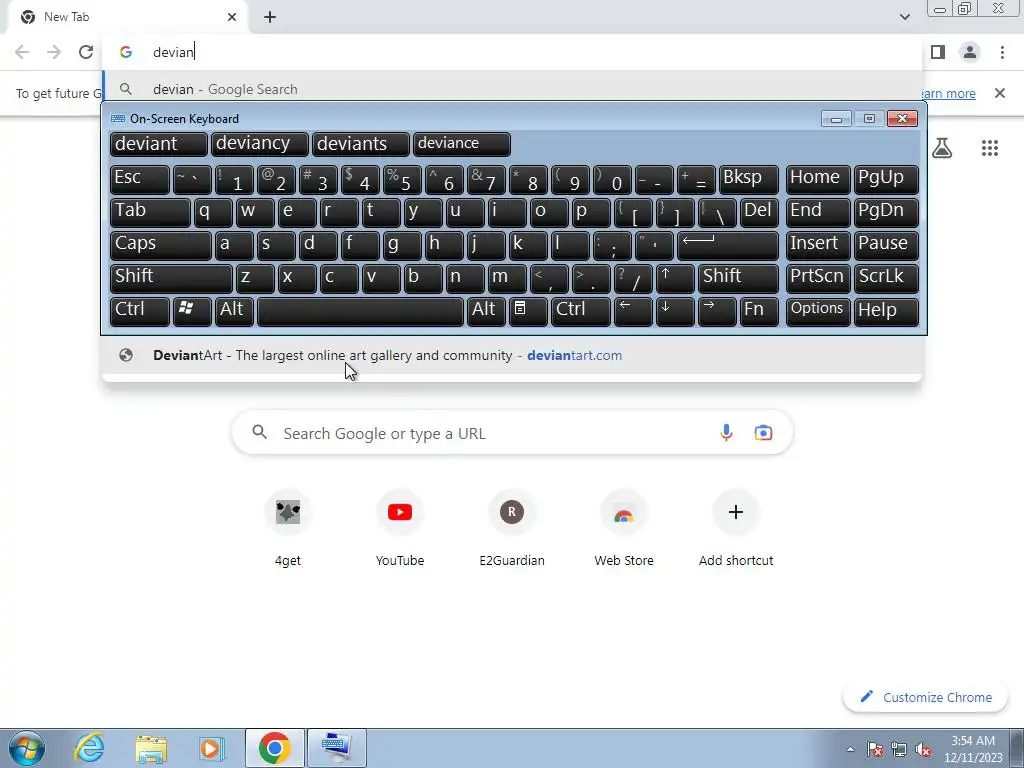The height and width of the screenshot is (768, 1024).
Task: Open the Web Store shortcut
Action: 624,530
